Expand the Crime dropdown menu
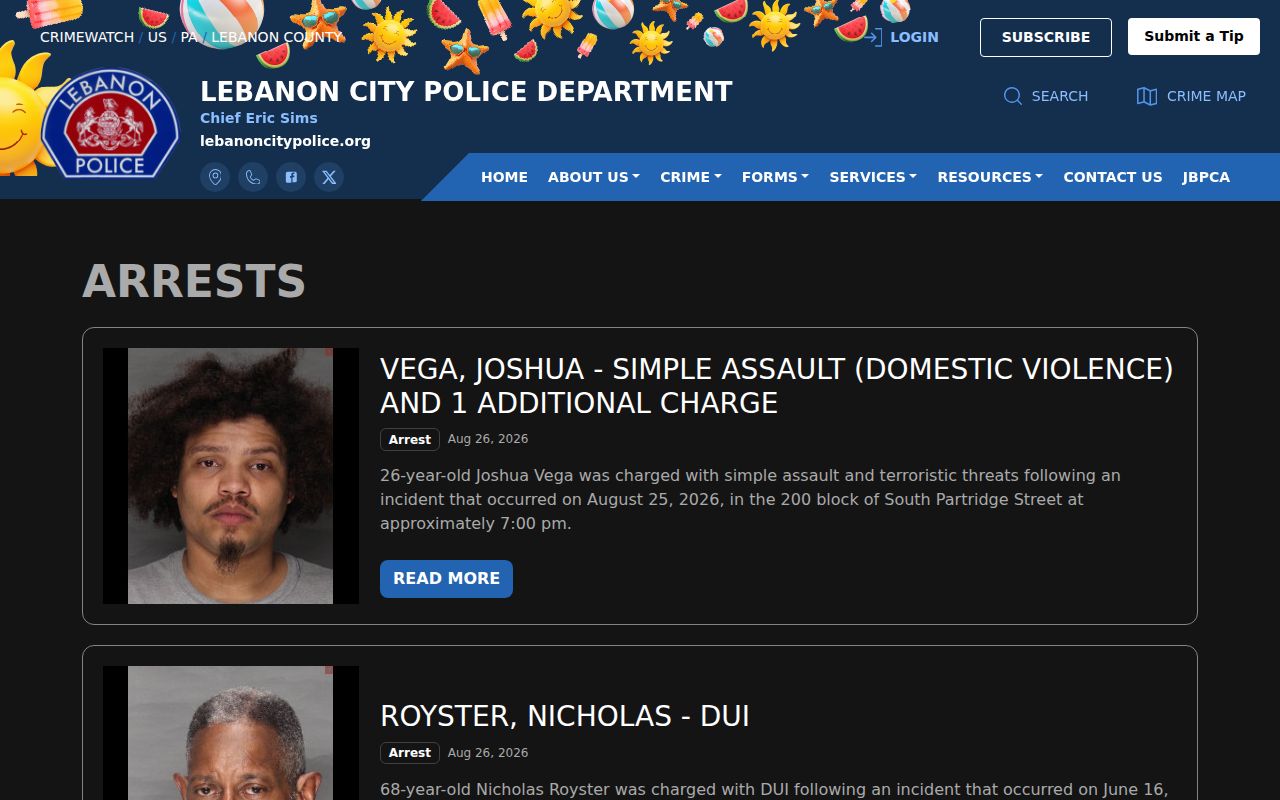The height and width of the screenshot is (800, 1280). [691, 177]
